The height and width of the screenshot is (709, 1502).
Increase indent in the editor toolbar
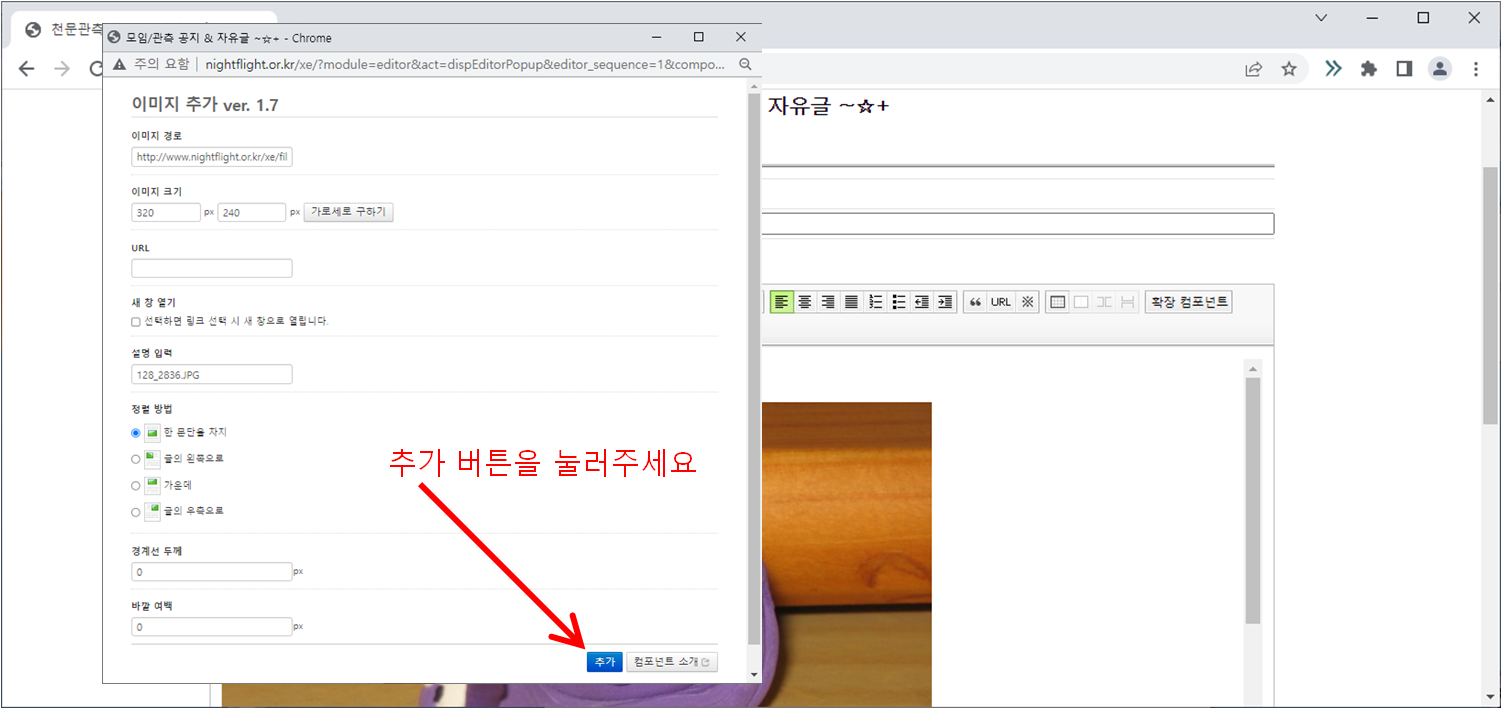[x=945, y=302]
